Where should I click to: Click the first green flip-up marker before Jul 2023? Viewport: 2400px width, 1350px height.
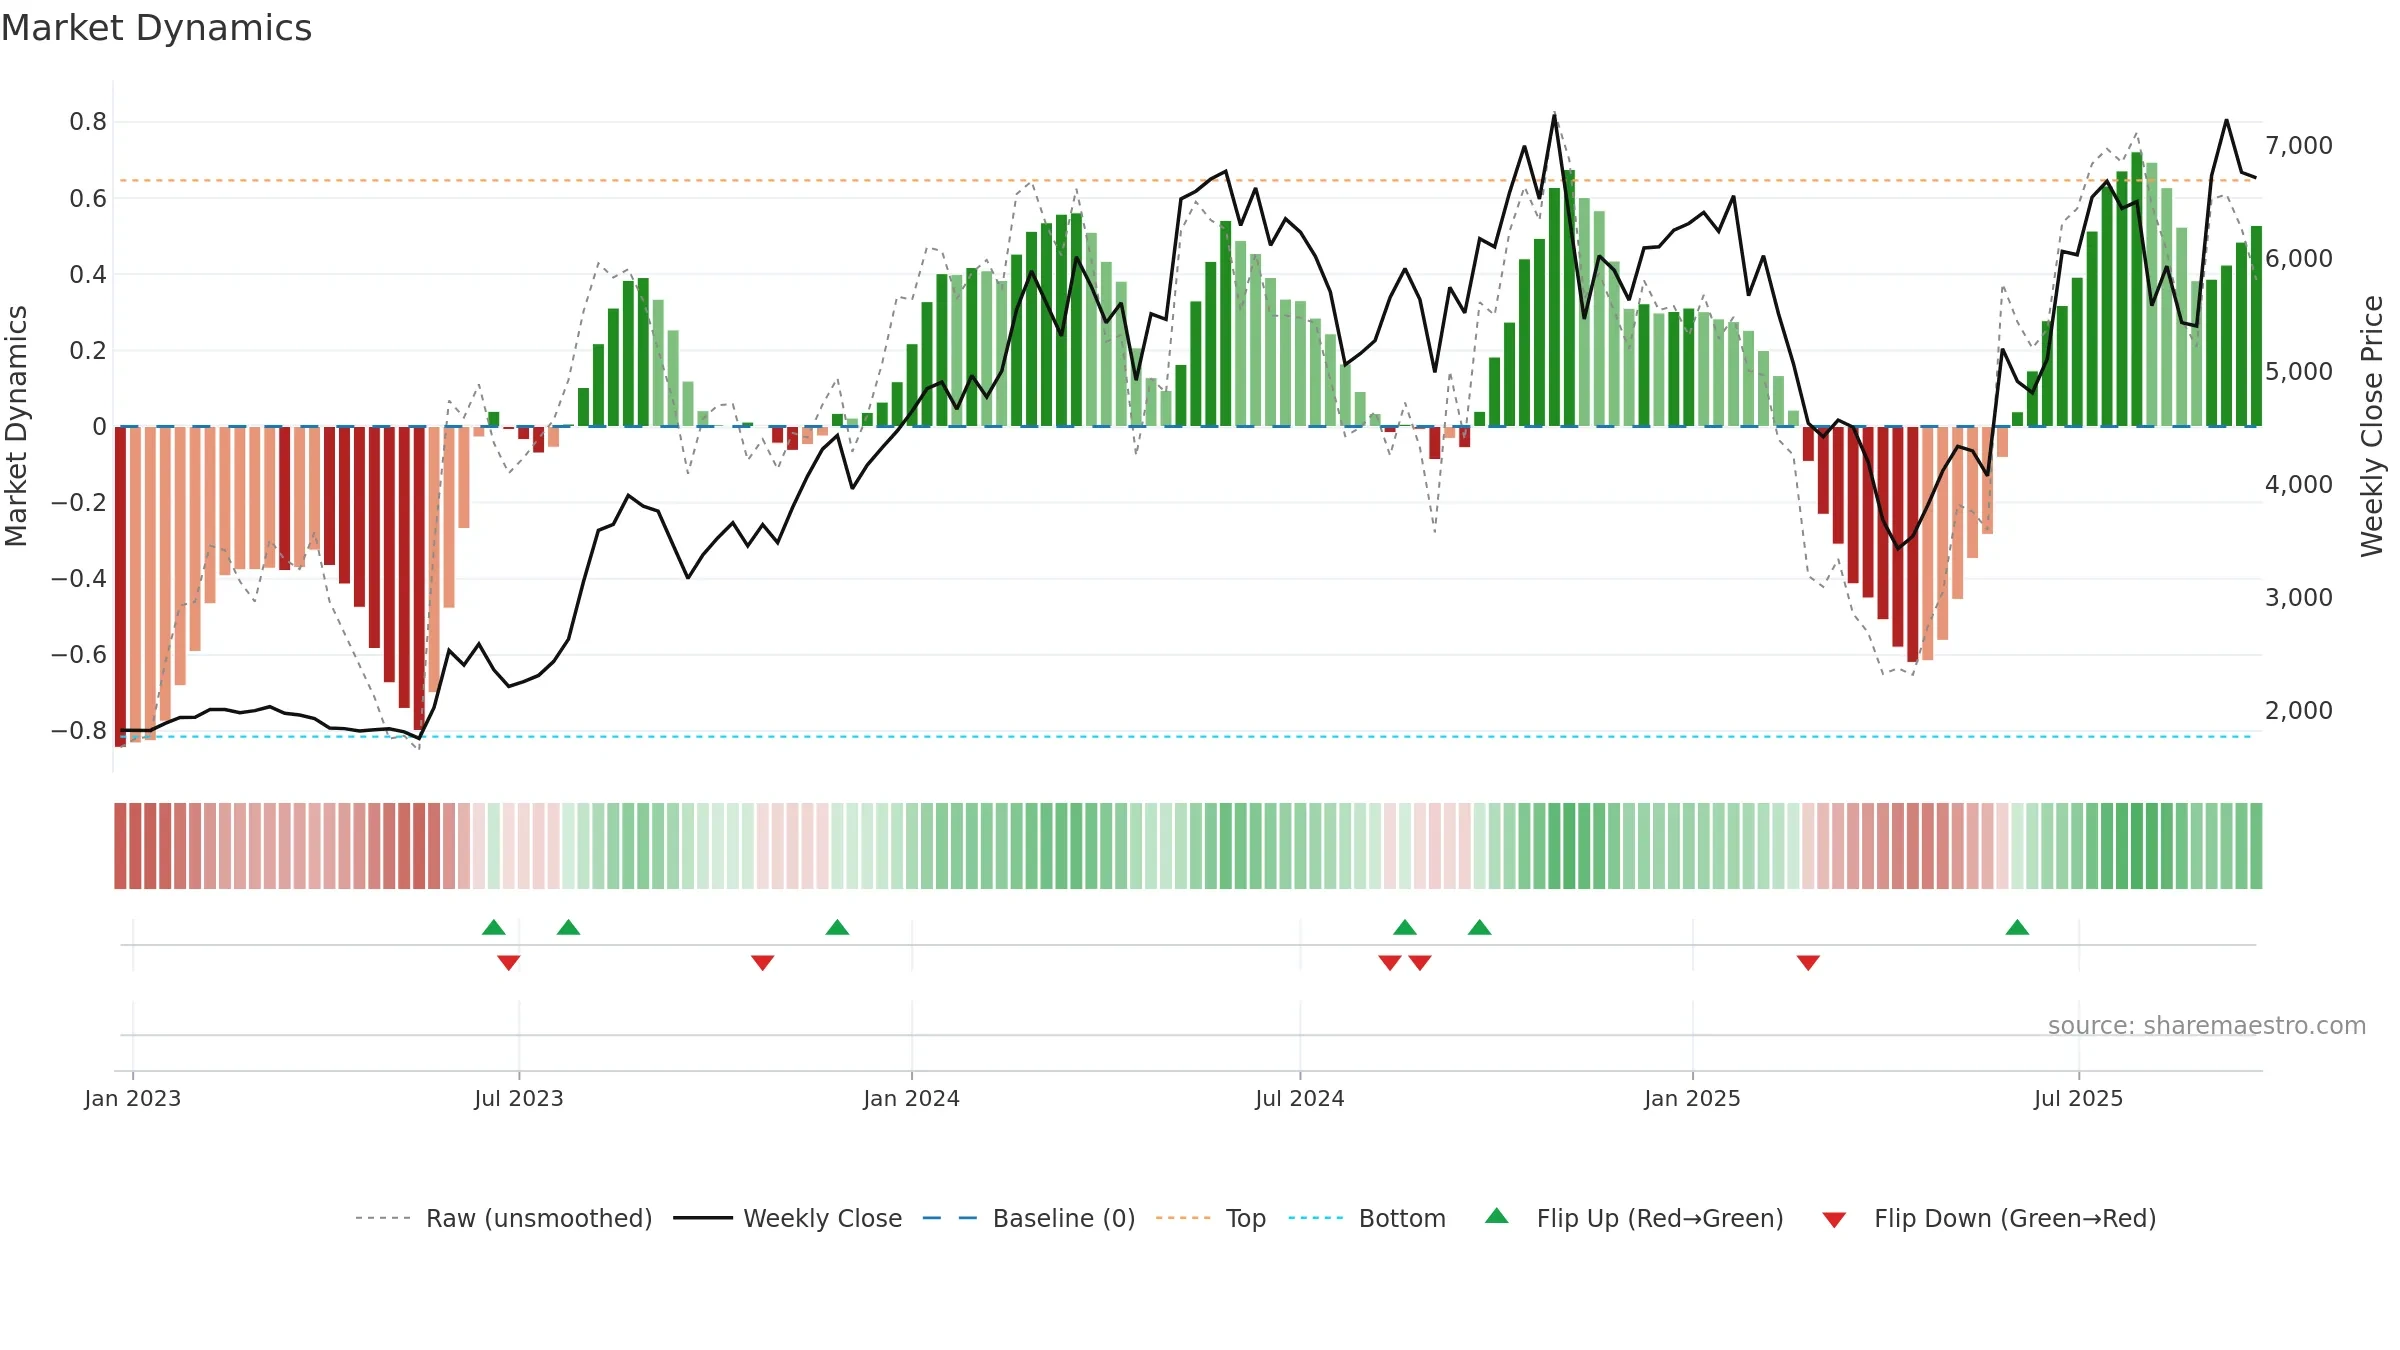(x=494, y=927)
